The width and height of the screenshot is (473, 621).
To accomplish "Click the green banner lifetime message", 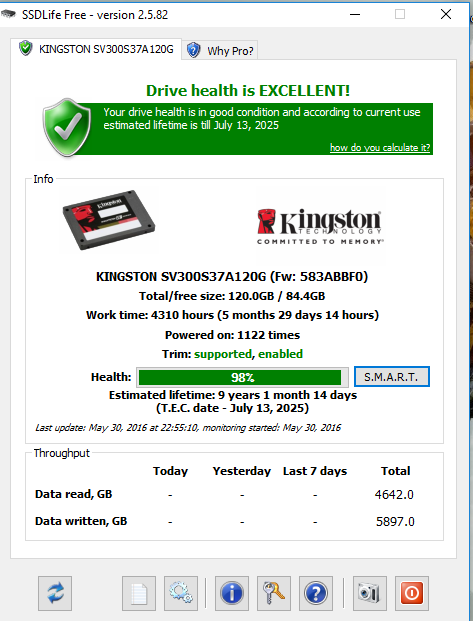I will (262, 118).
